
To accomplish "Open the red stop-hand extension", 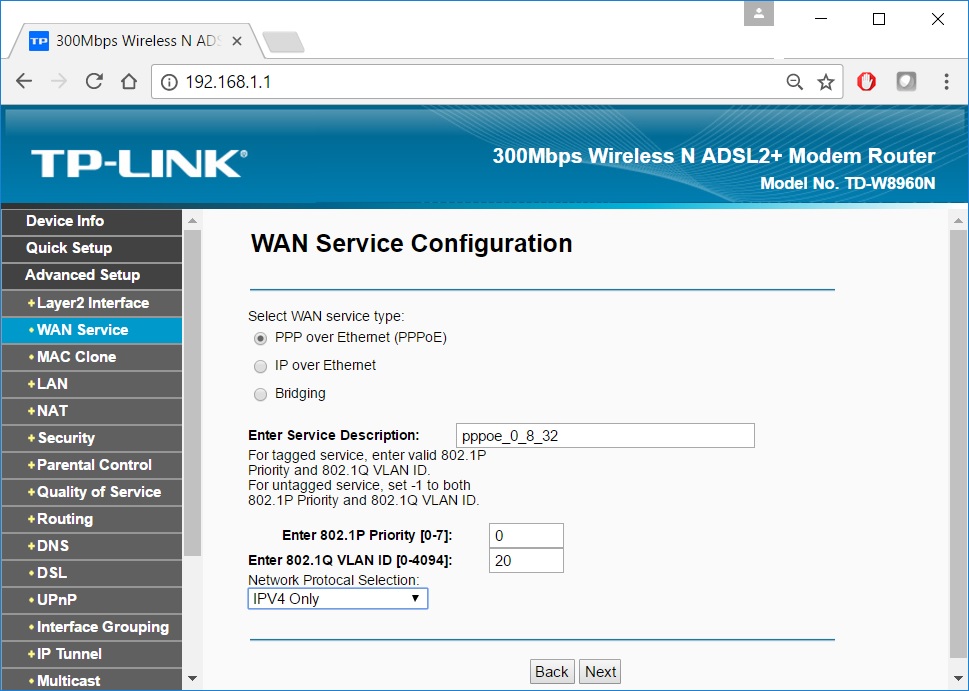I will 866,82.
